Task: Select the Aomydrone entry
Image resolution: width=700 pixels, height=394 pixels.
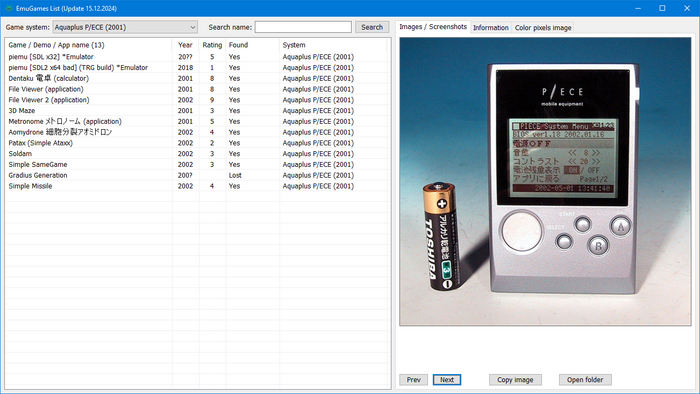Action: pyautogui.click(x=196, y=132)
